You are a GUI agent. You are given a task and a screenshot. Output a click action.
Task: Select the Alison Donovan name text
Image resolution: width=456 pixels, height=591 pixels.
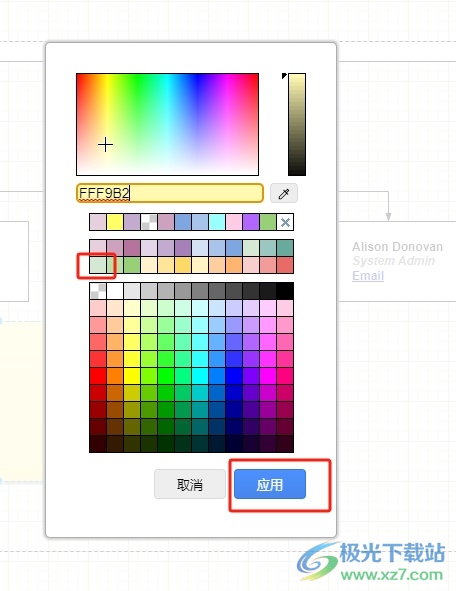[x=397, y=247]
